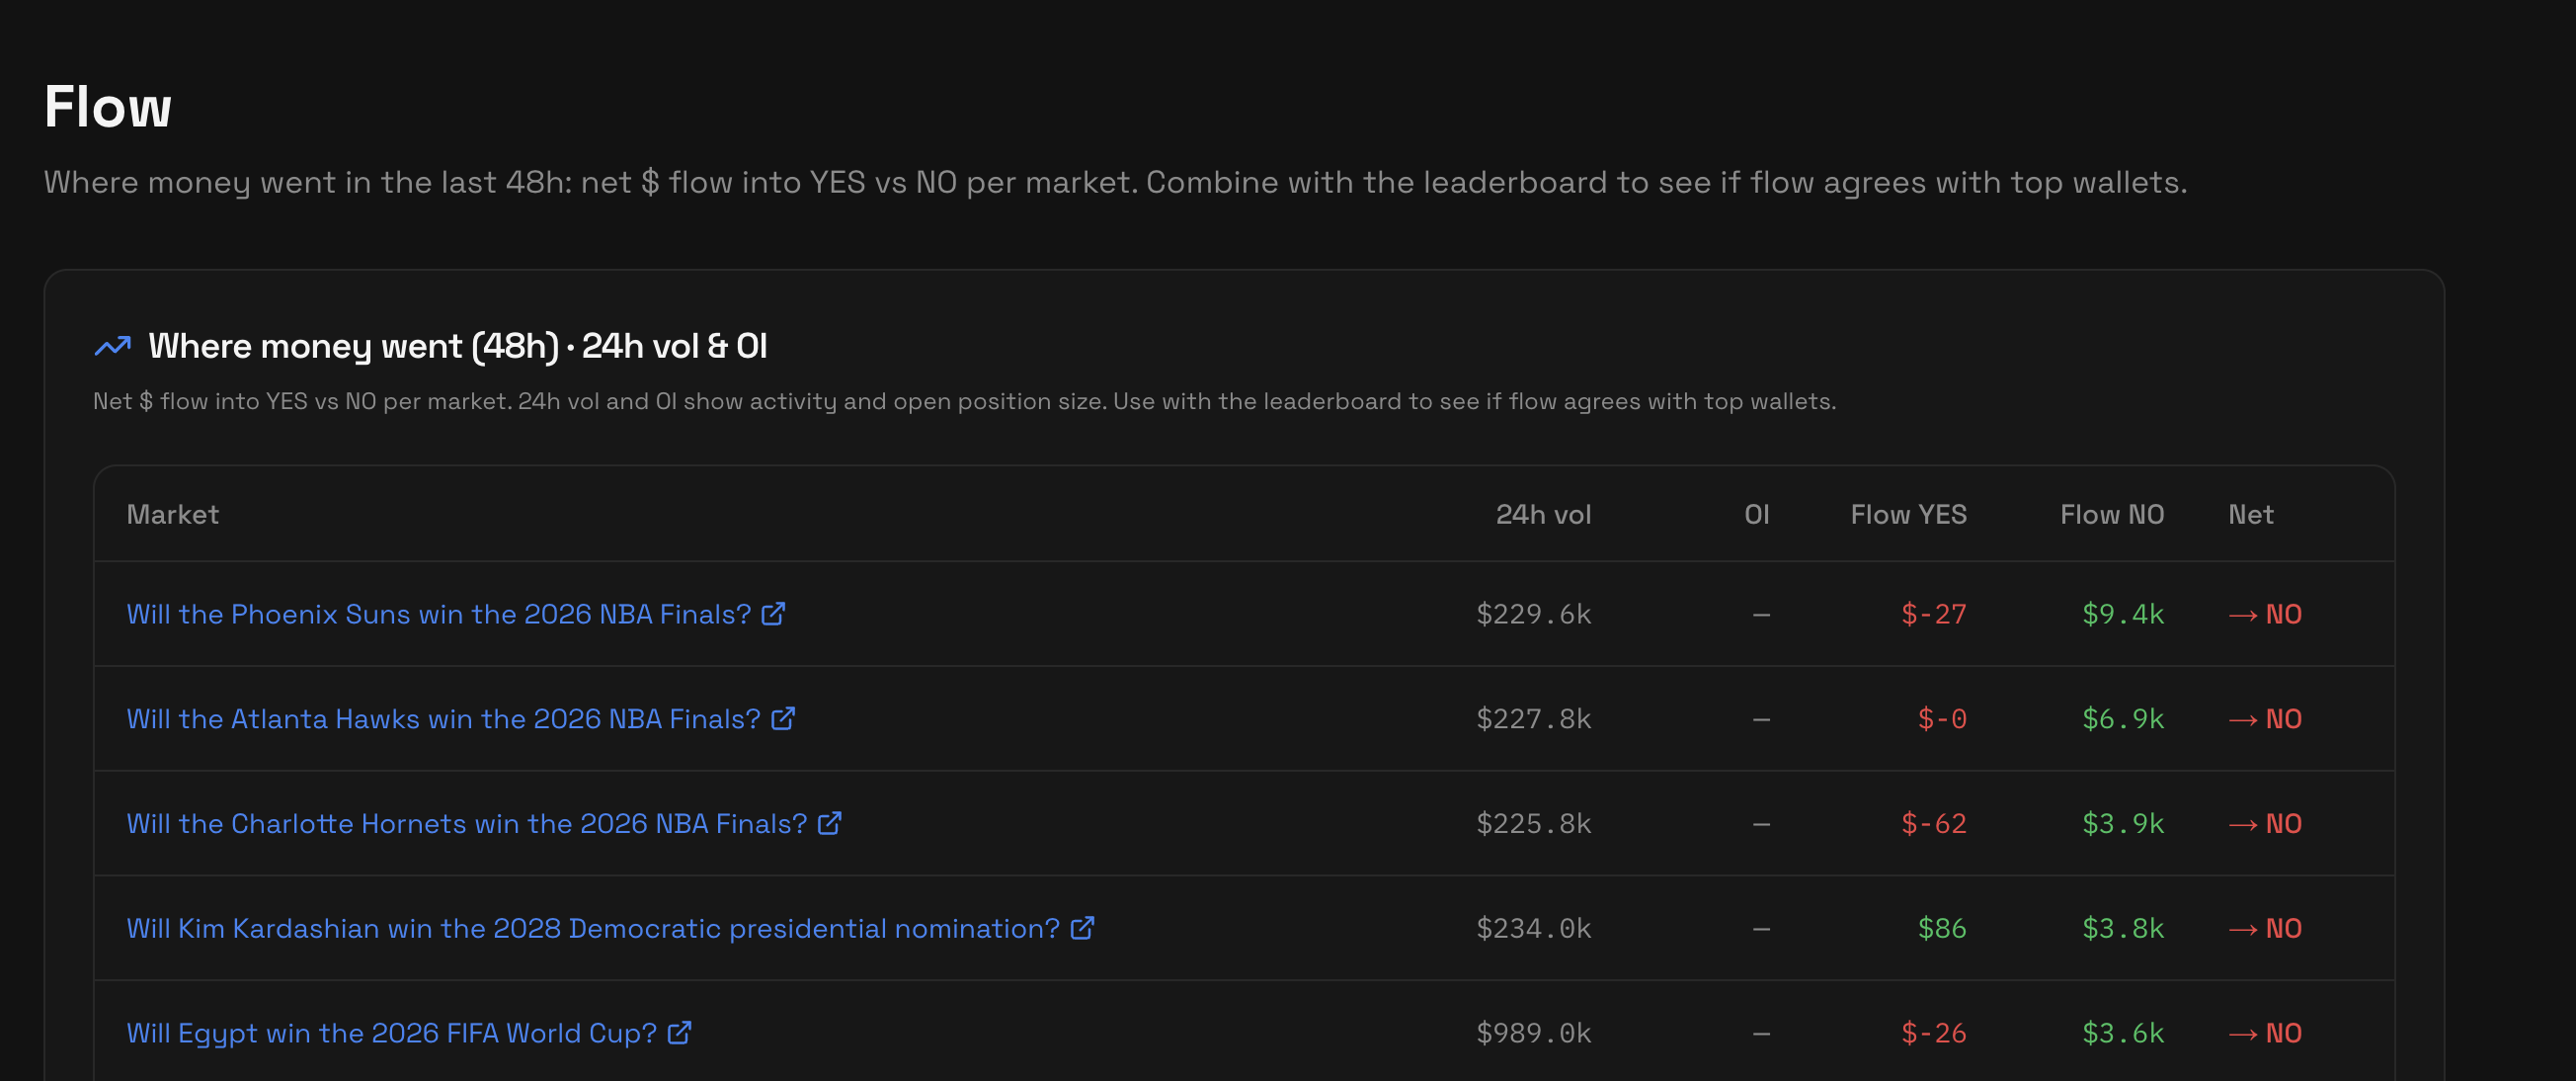Sort the table by Flow YES column
Image resolution: width=2576 pixels, height=1081 pixels.
1907,514
